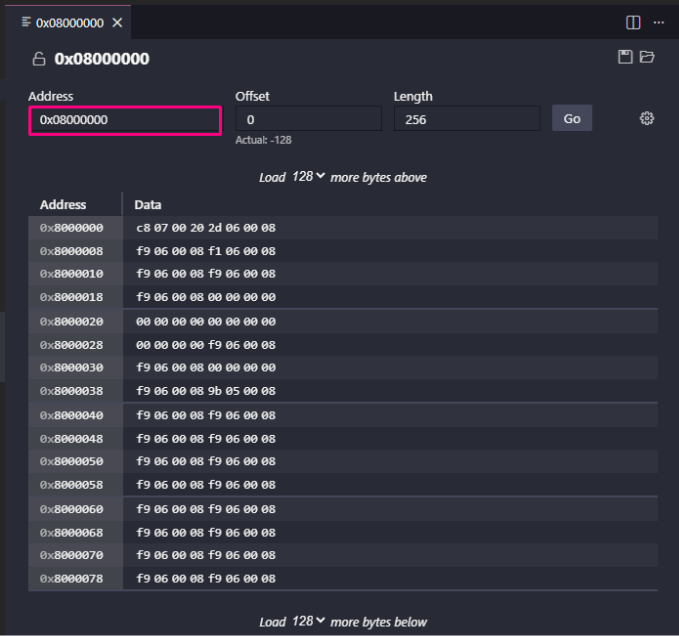Click 'Load' more bytes above link
Viewport: 679px width, 636px height.
(272, 178)
